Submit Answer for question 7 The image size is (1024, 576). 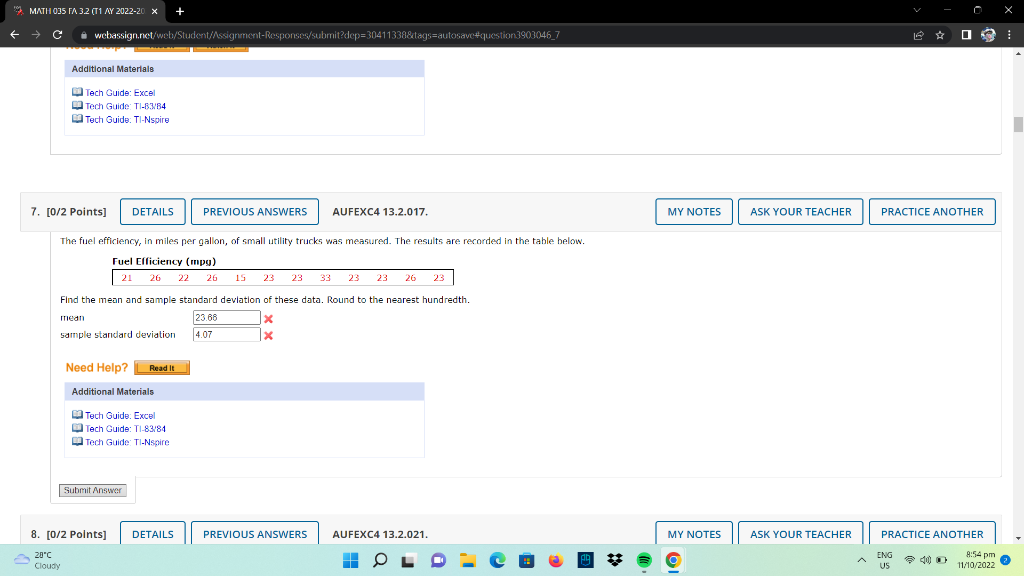tap(93, 490)
